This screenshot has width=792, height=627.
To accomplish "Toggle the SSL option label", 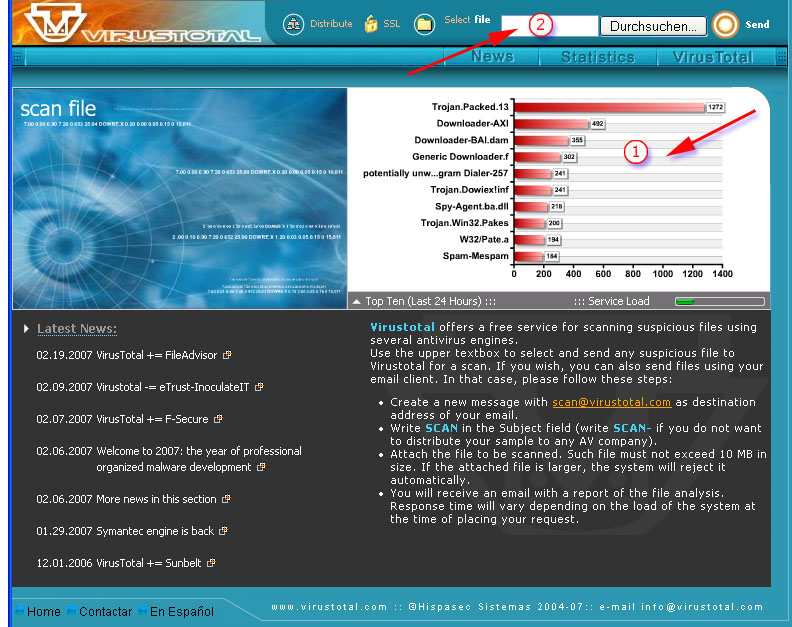I will 391,24.
